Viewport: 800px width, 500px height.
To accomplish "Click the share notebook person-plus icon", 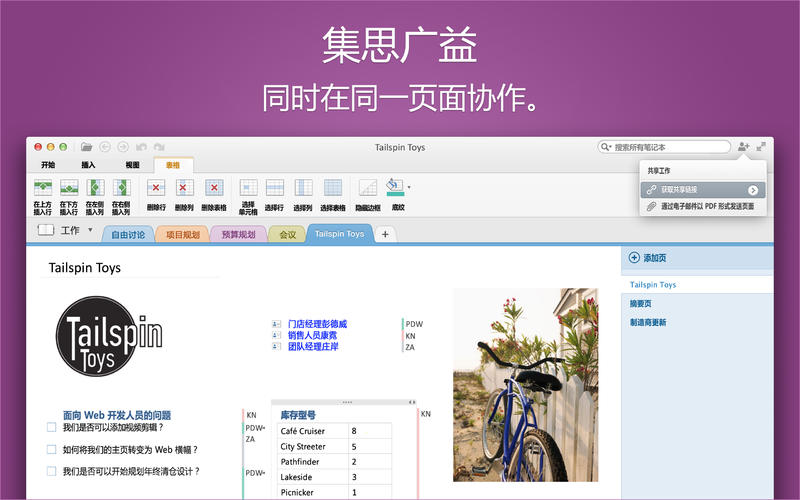I will 743,147.
